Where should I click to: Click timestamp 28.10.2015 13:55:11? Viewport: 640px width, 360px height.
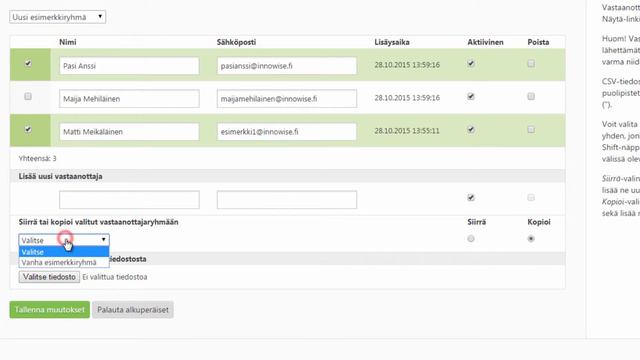[x=407, y=131]
